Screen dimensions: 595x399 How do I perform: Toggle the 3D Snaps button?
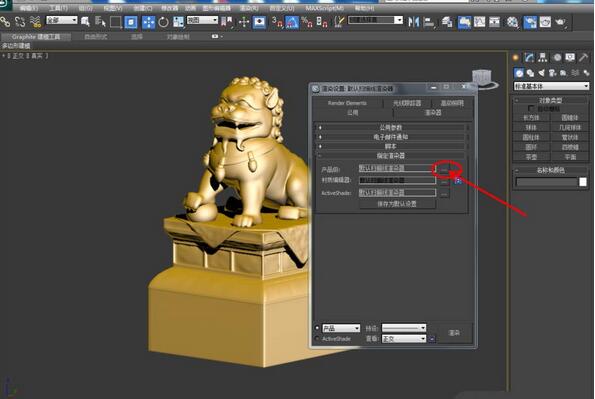[277, 22]
